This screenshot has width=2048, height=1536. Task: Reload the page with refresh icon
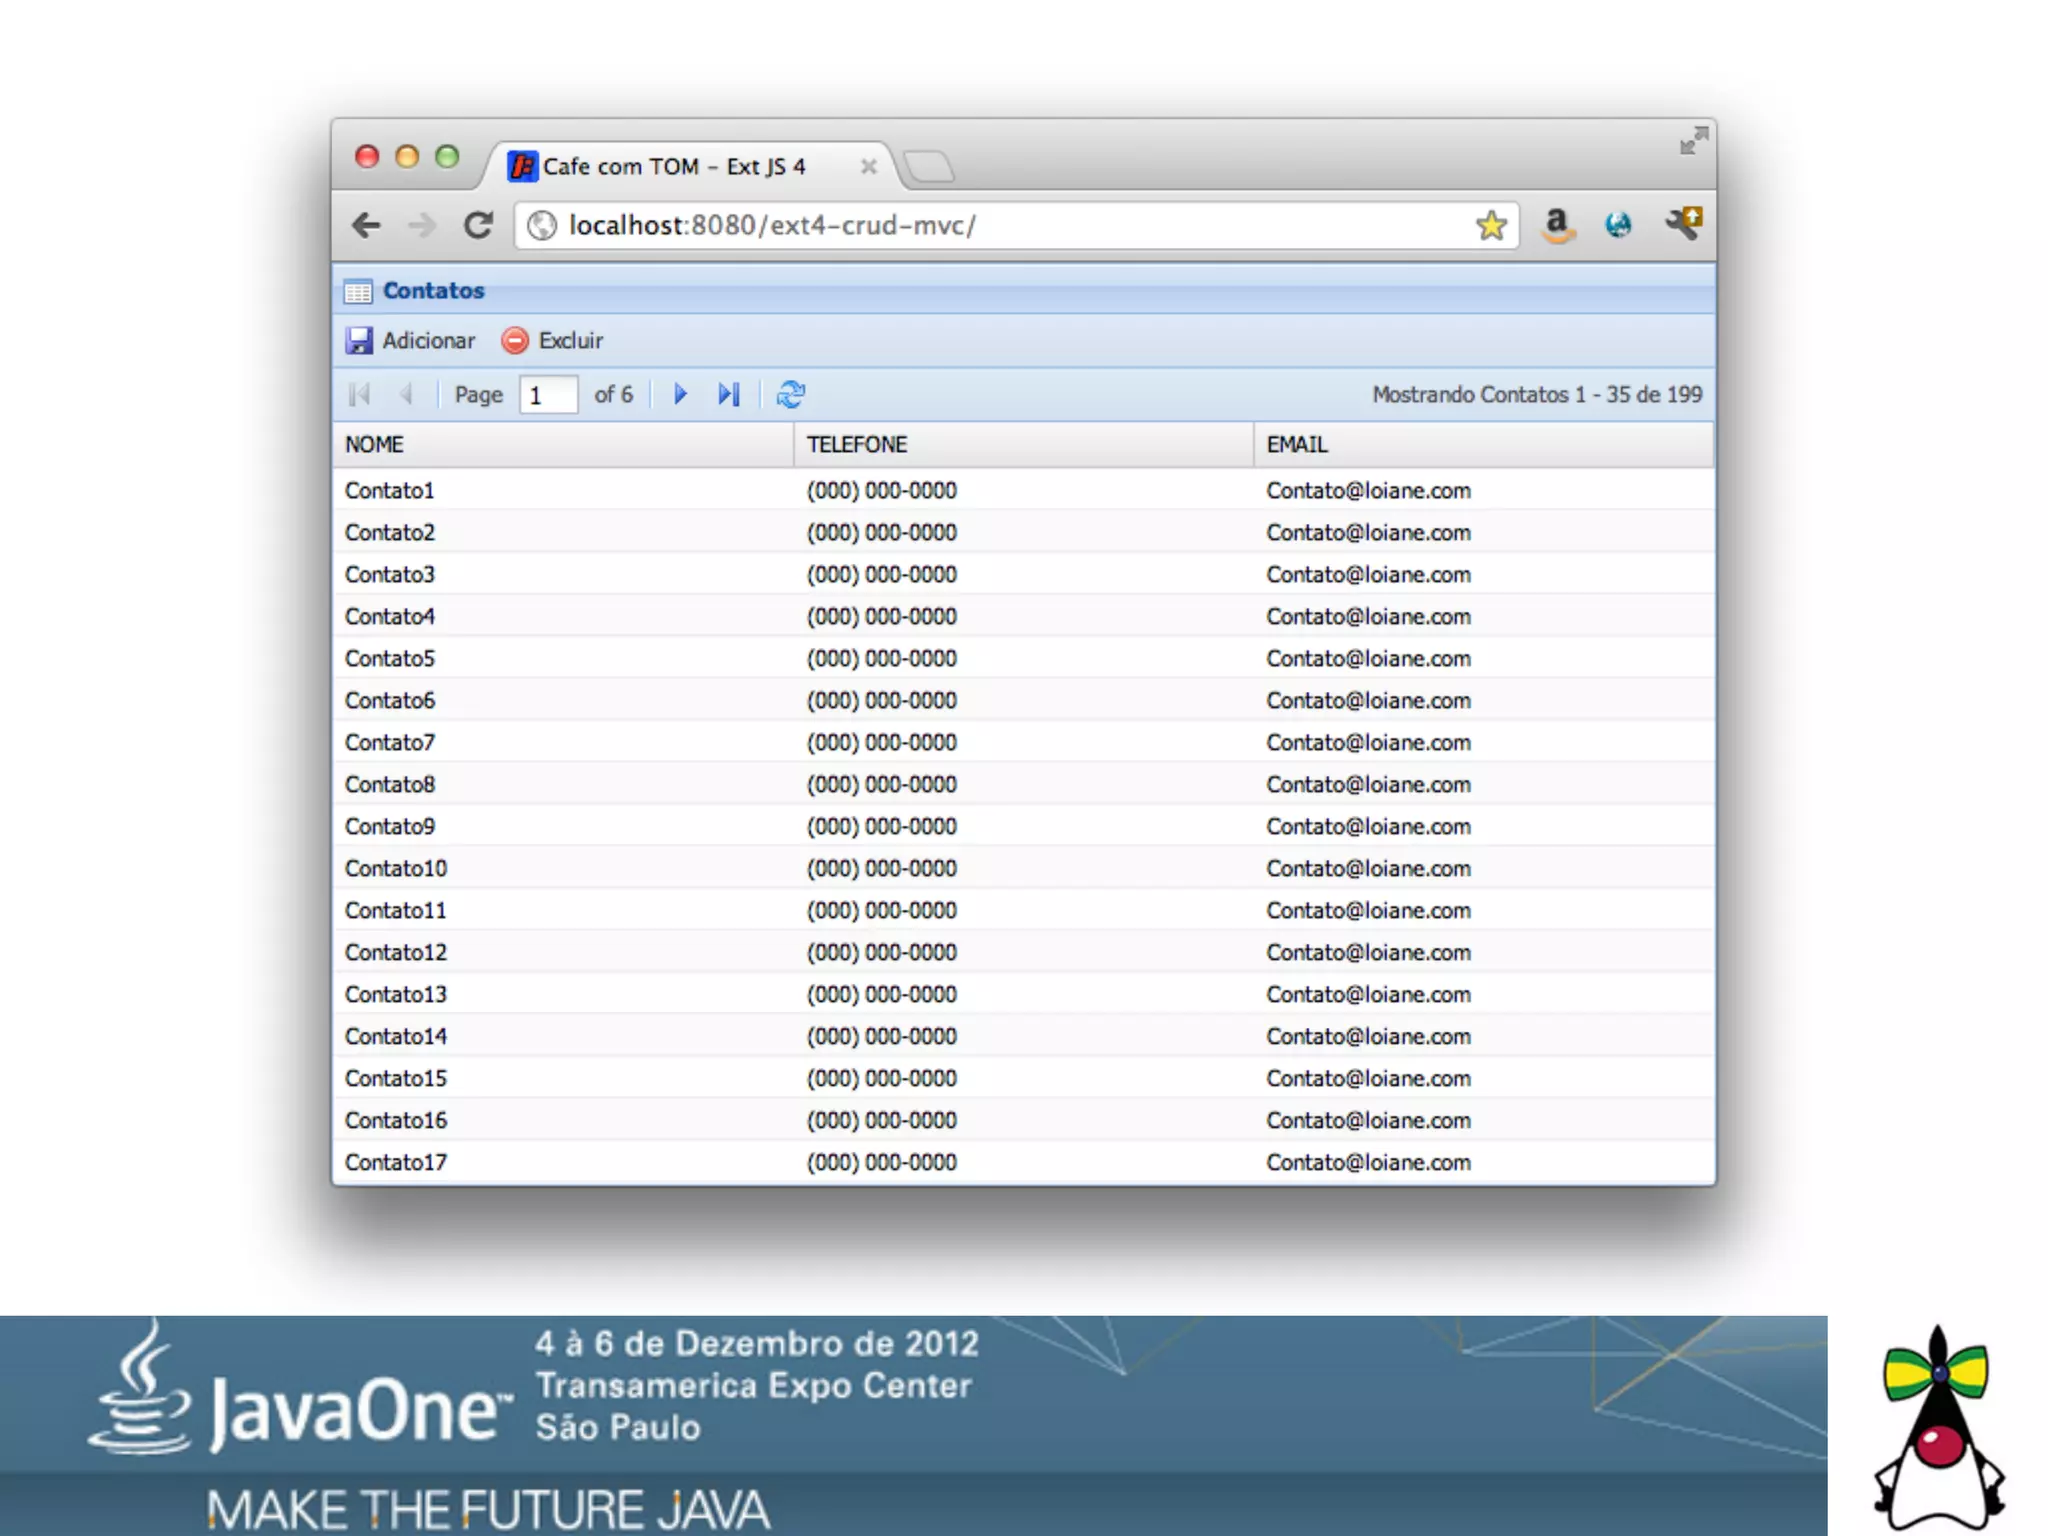pyautogui.click(x=478, y=225)
